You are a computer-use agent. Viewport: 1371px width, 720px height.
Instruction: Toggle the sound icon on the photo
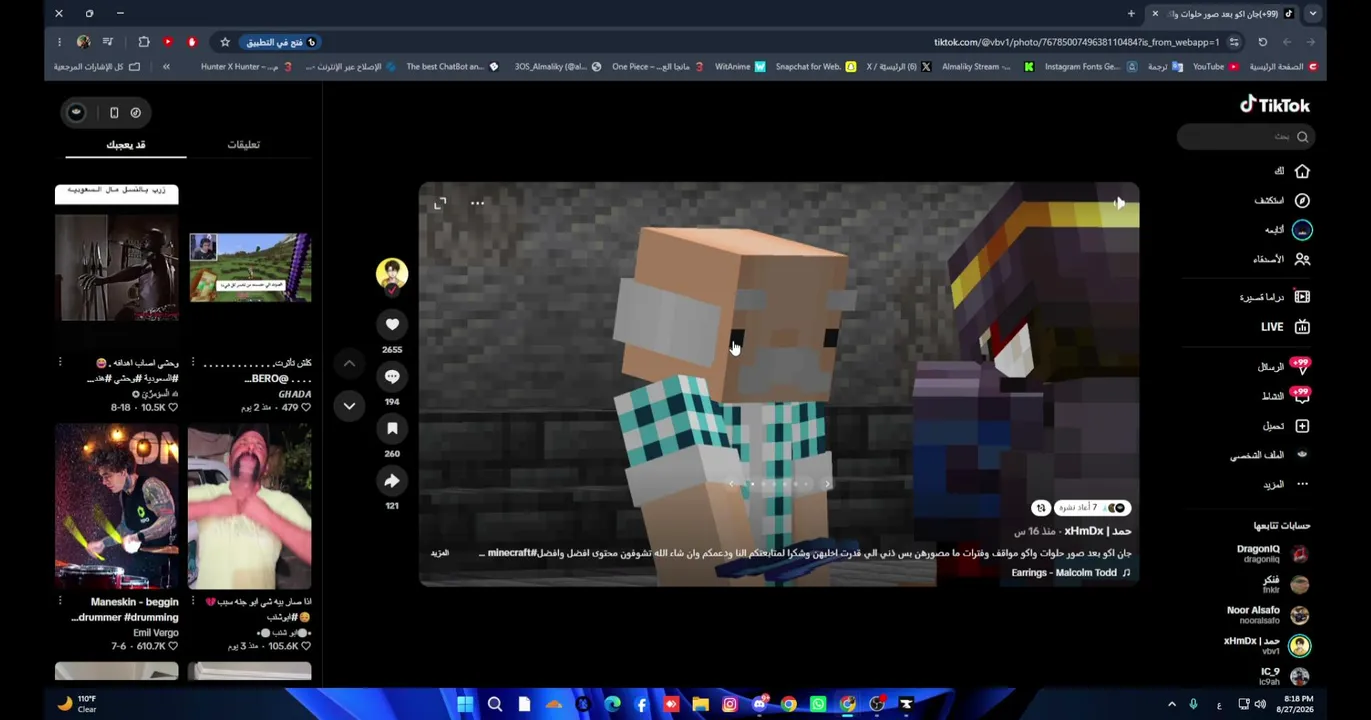coord(1118,203)
